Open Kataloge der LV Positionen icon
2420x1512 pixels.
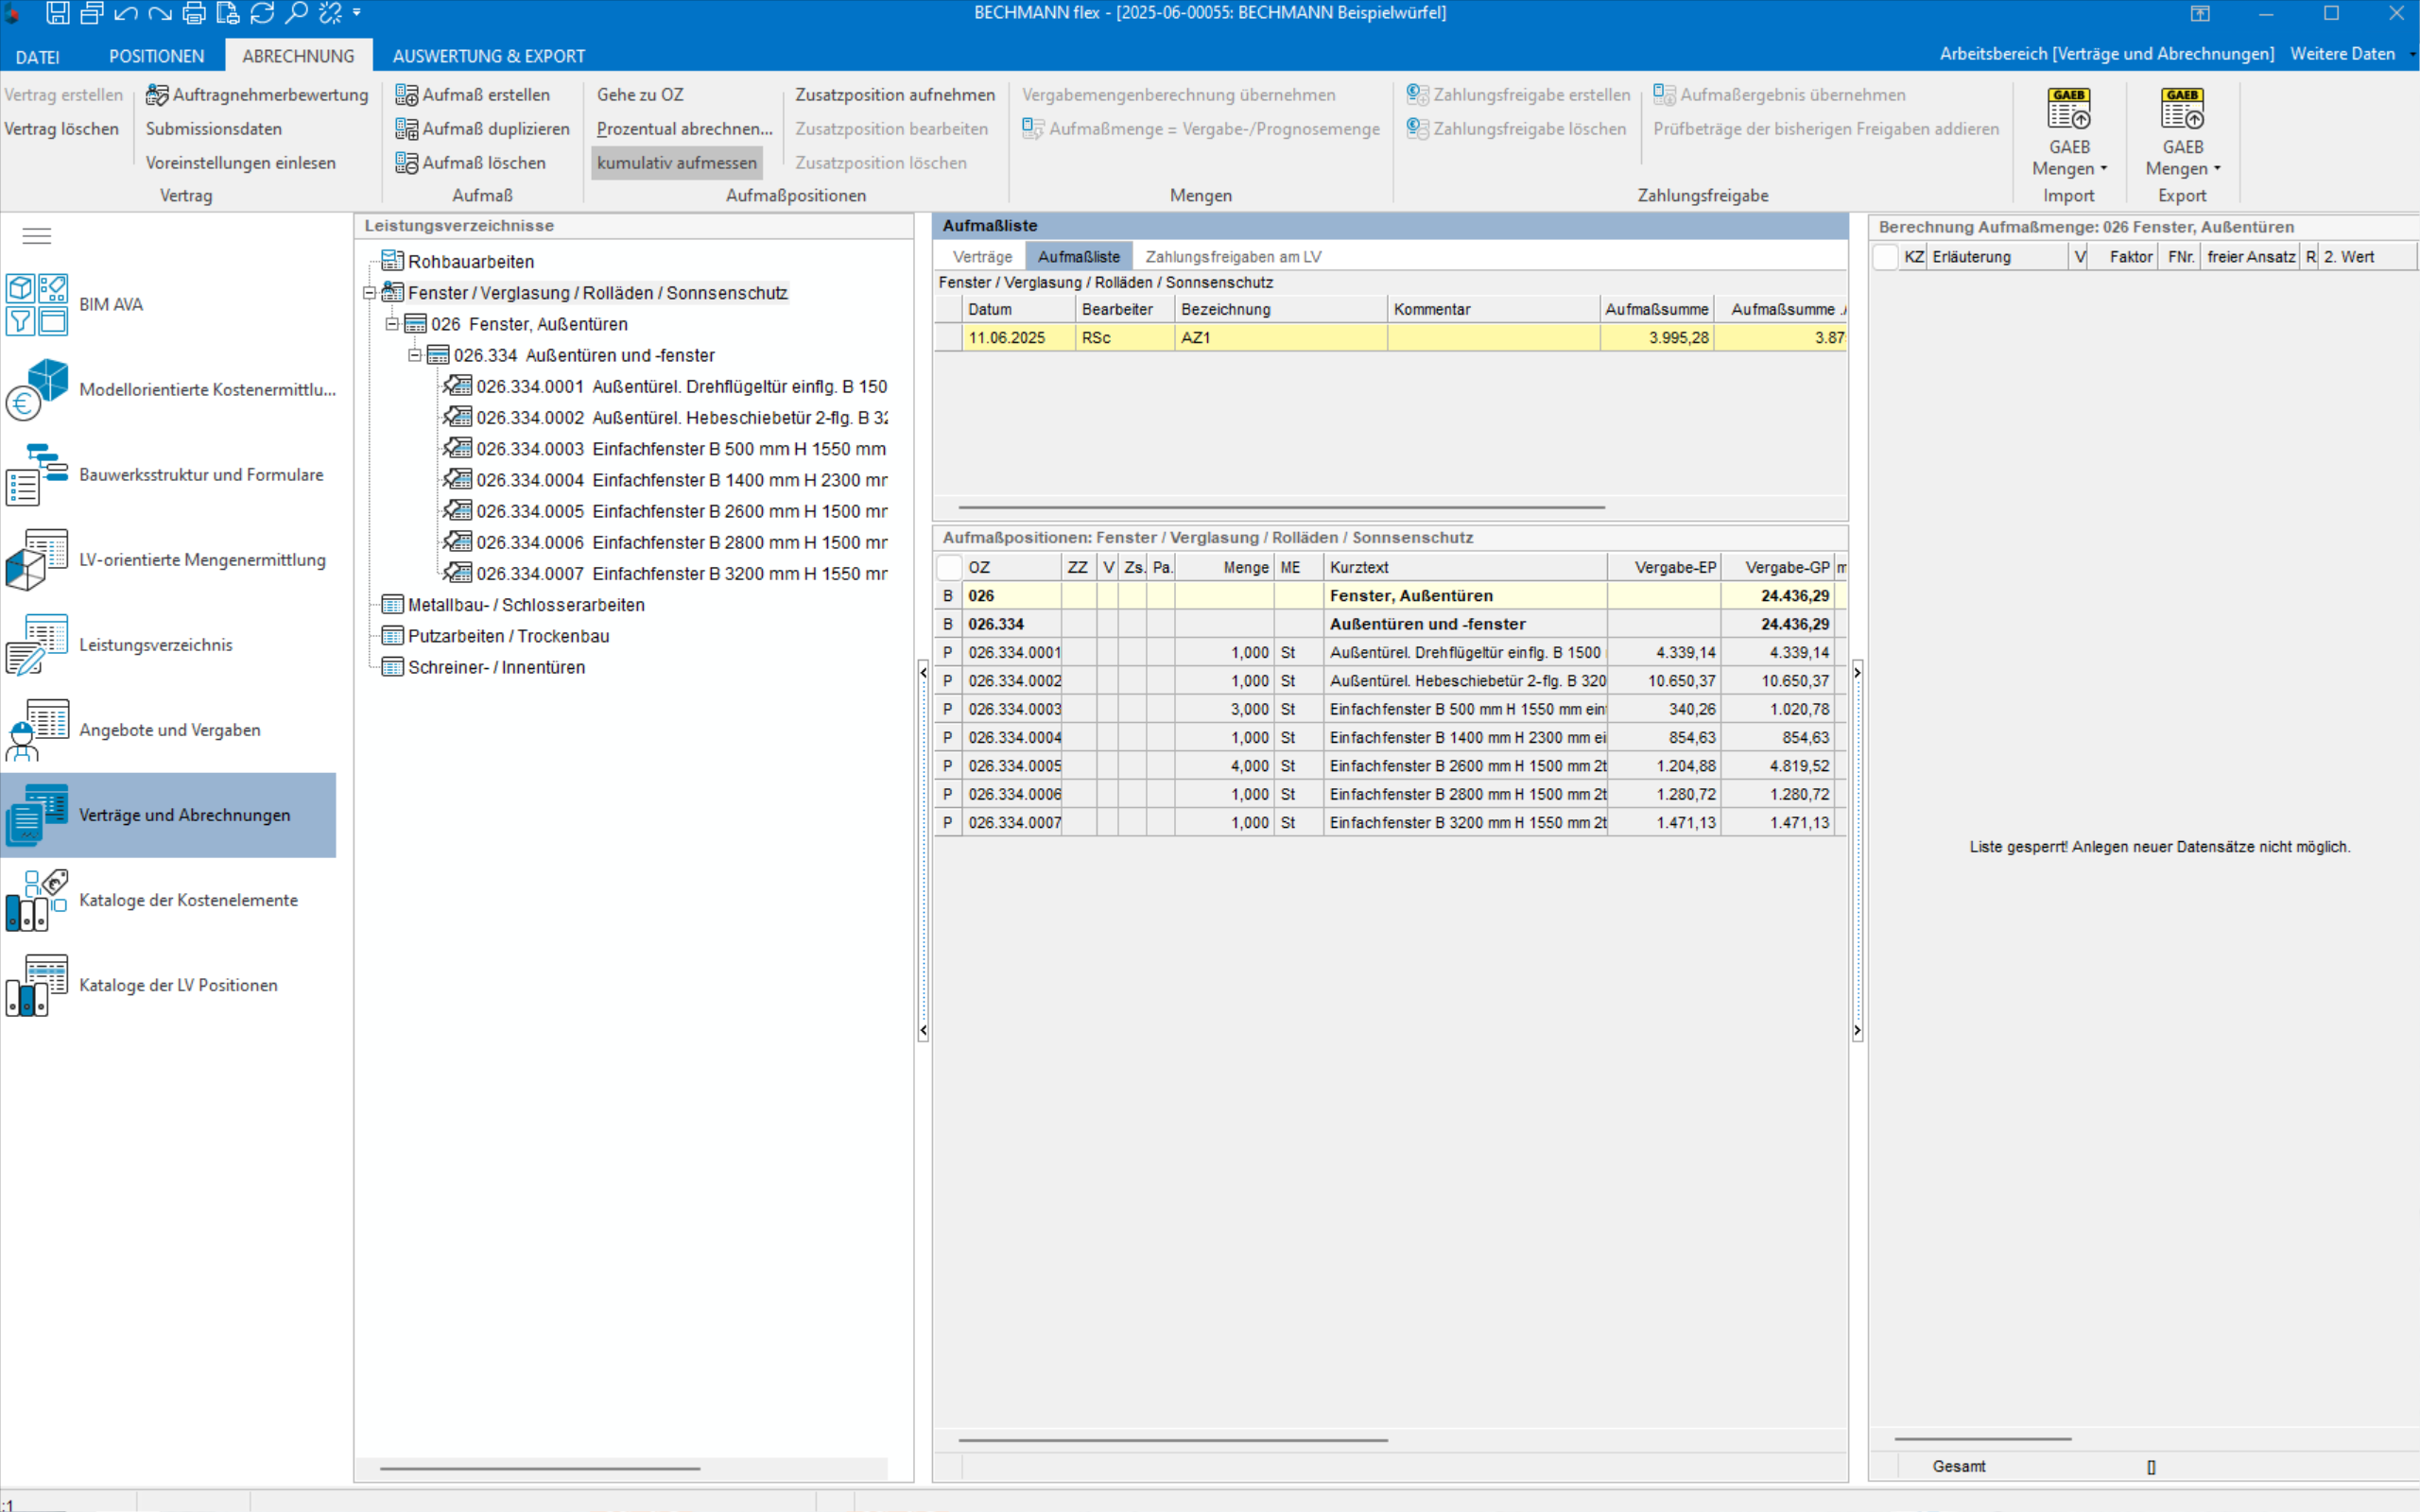tap(37, 984)
